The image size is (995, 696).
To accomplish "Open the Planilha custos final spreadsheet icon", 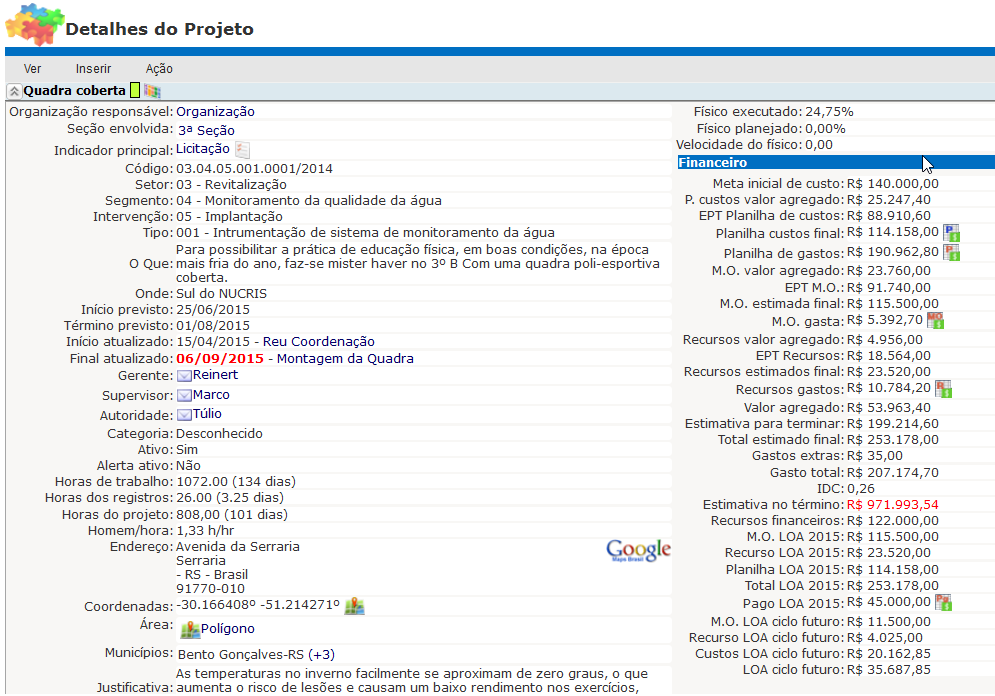I will pos(951,233).
